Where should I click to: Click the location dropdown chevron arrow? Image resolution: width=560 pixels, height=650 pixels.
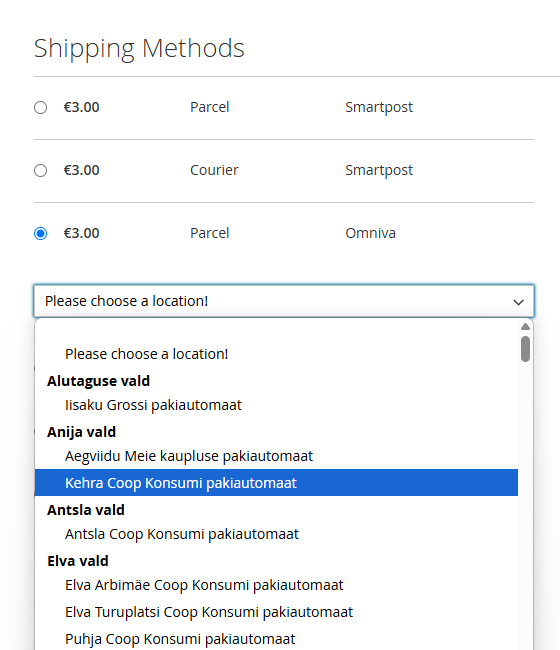click(519, 302)
